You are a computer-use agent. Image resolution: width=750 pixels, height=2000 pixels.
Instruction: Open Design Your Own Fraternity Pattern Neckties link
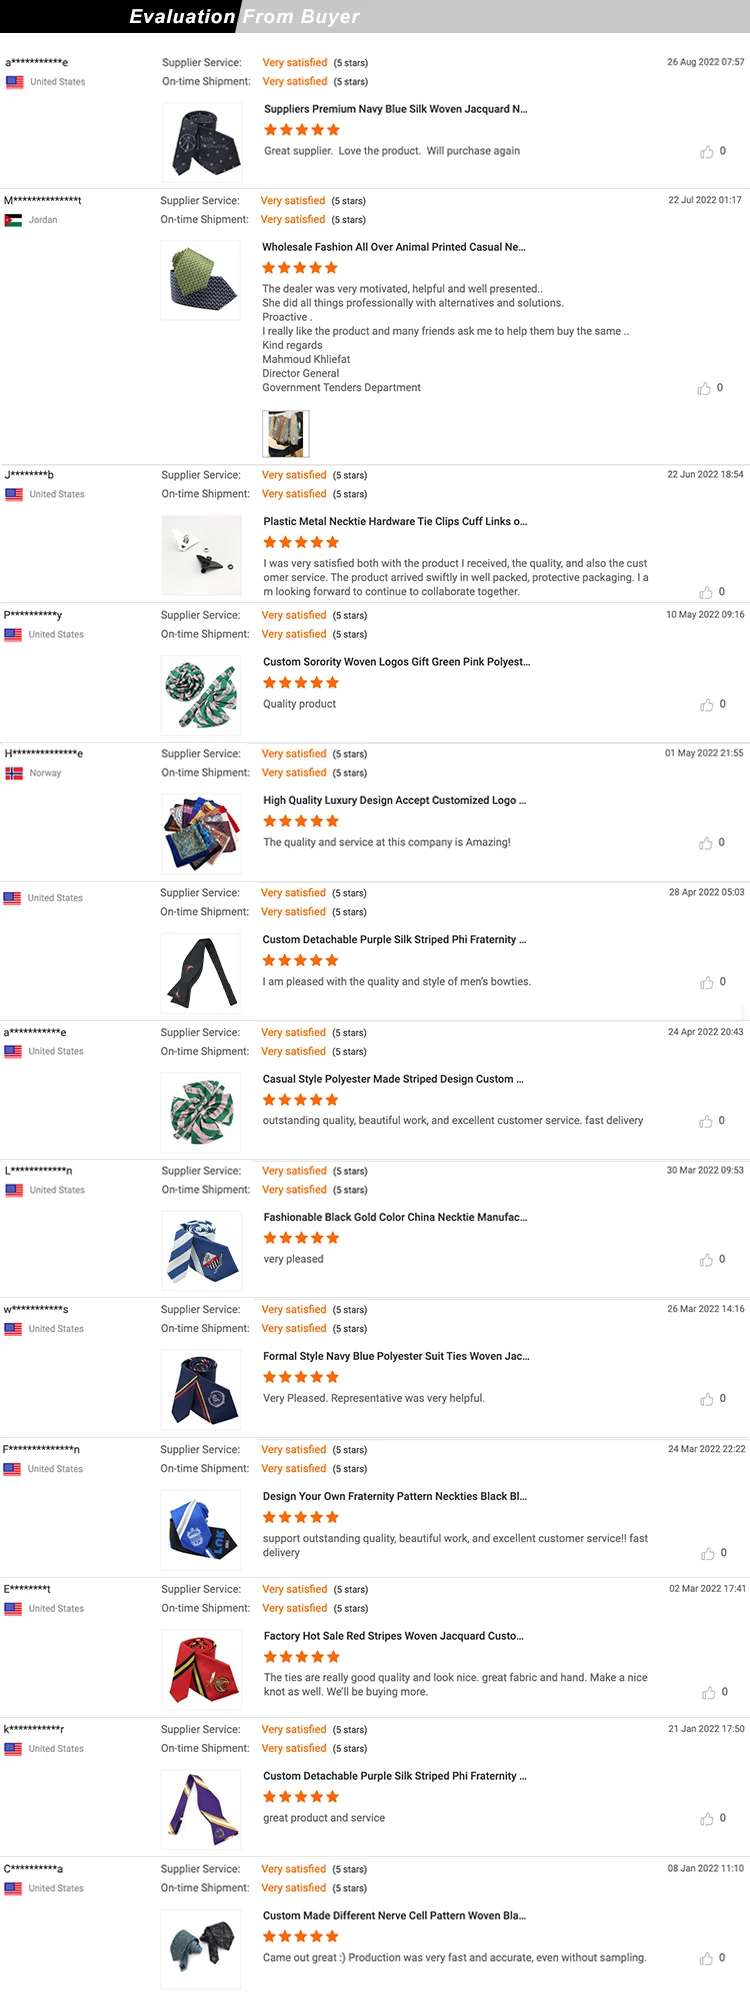tap(395, 1496)
